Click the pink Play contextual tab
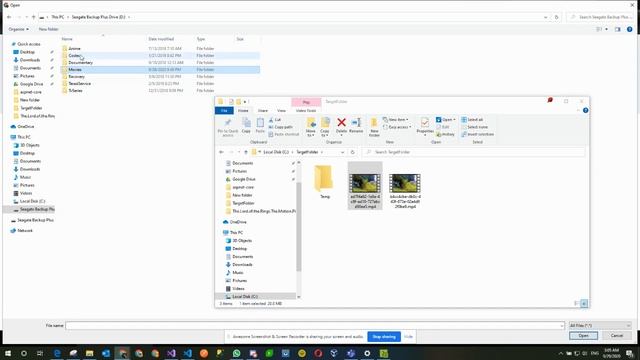The width and height of the screenshot is (640, 360). pyautogui.click(x=306, y=102)
